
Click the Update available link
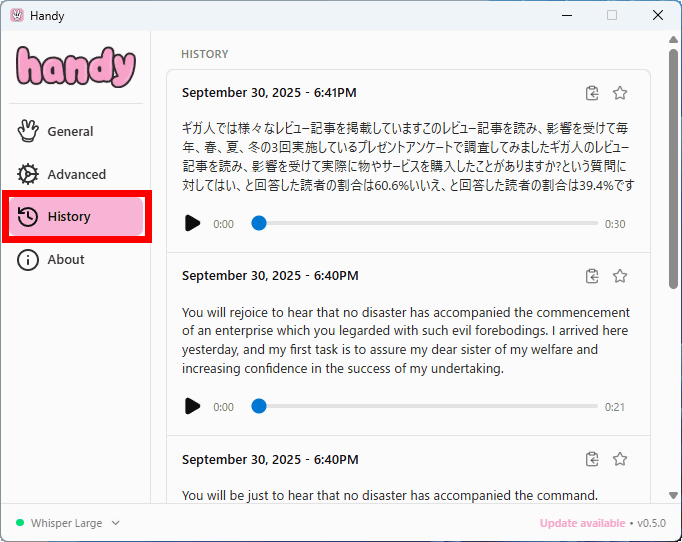click(x=582, y=523)
